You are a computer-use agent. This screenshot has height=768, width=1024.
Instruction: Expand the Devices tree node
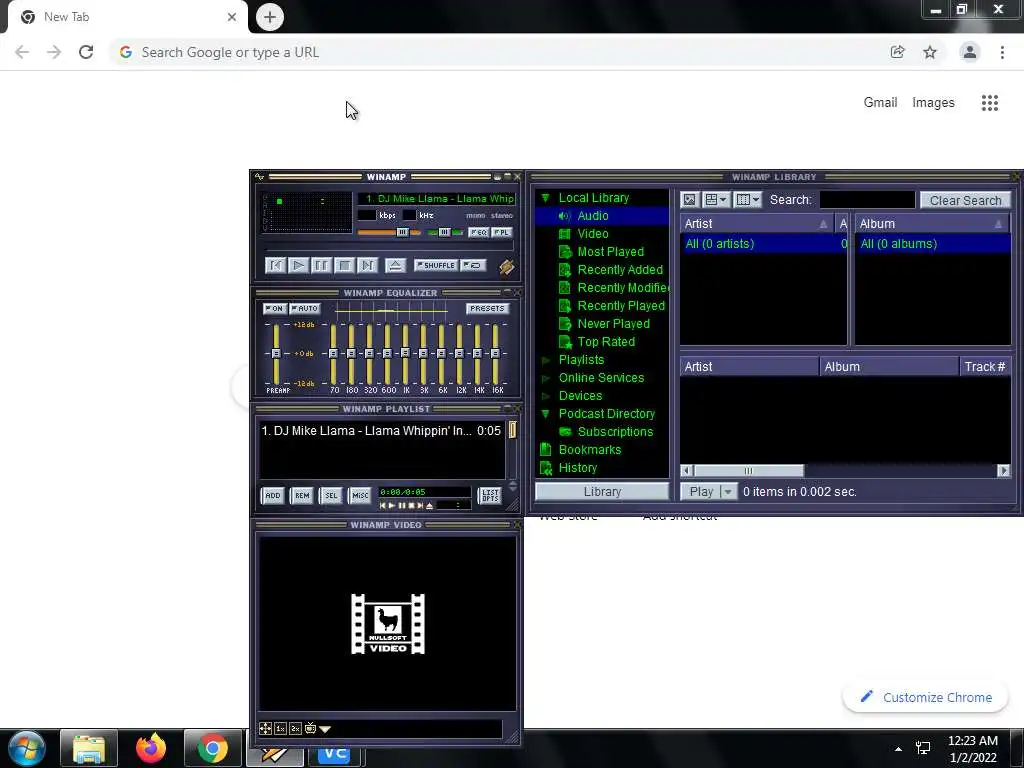[546, 396]
